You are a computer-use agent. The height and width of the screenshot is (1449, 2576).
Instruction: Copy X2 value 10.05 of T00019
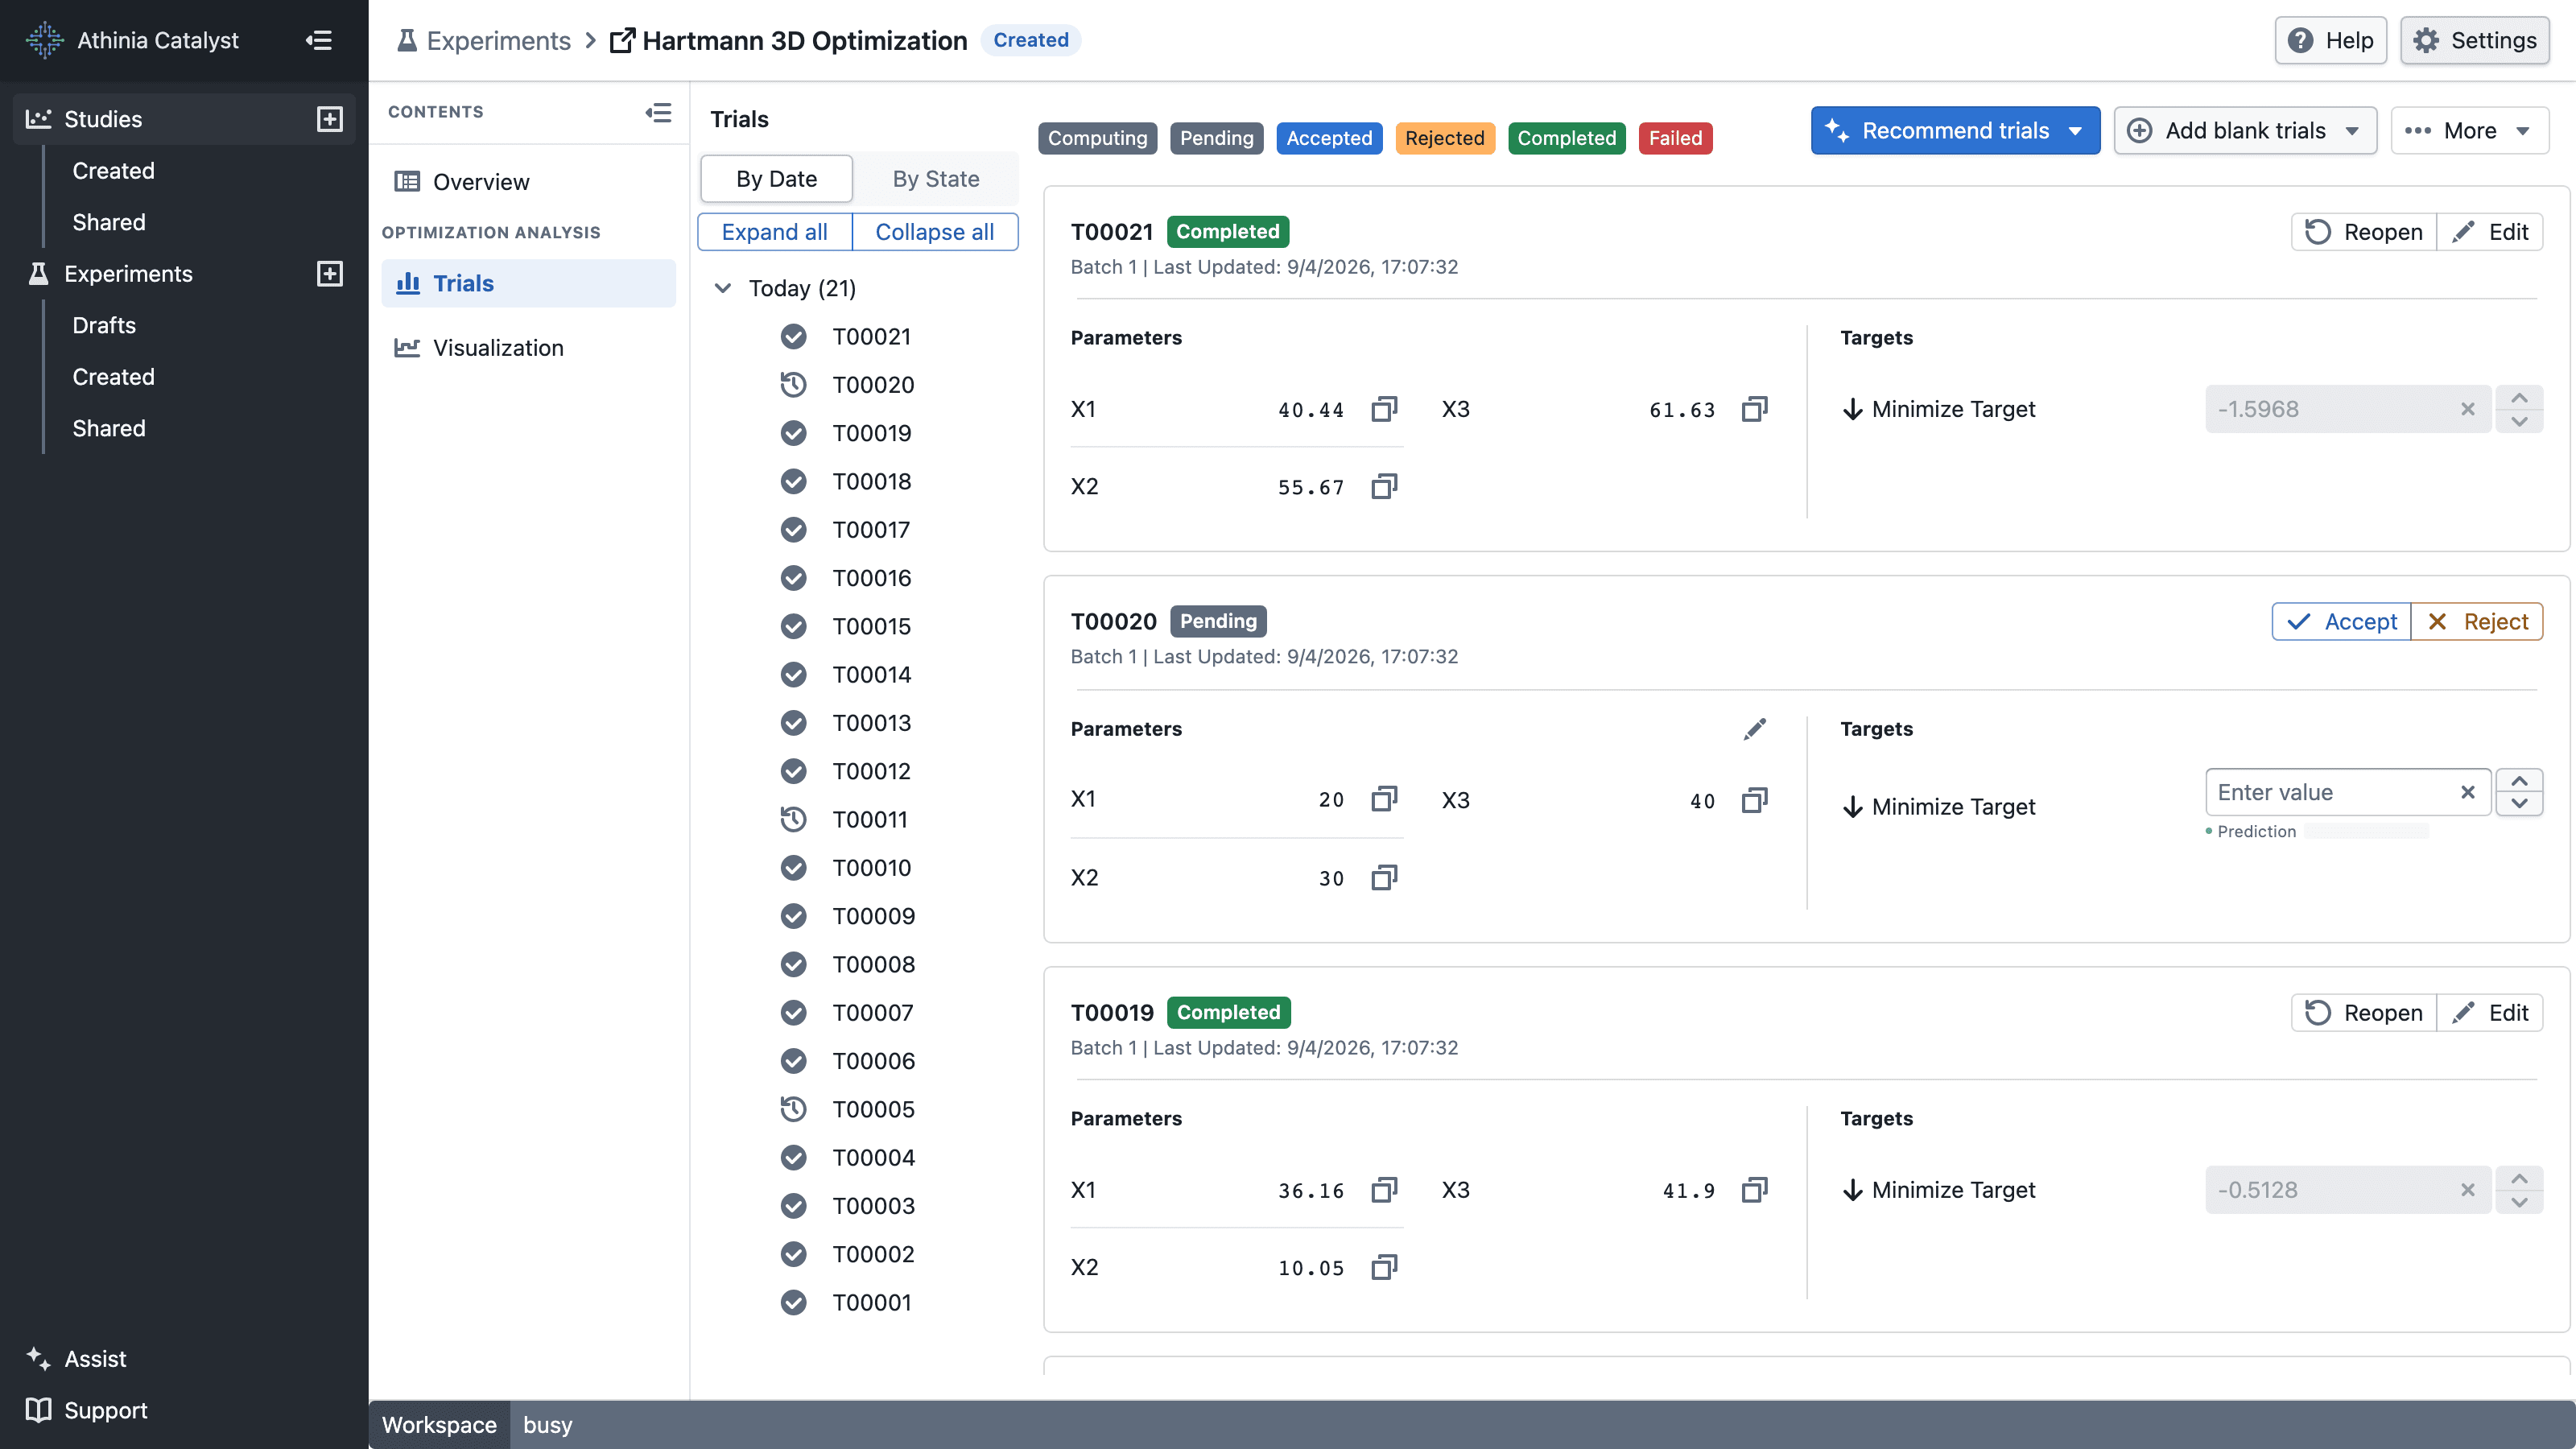(x=1384, y=1268)
